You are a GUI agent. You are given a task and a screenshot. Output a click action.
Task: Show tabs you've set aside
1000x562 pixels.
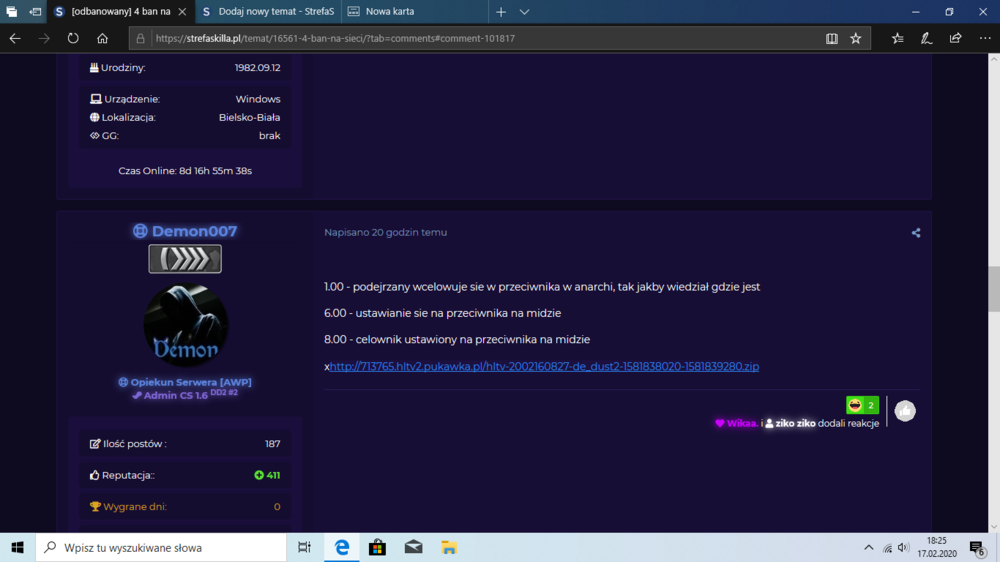(x=11, y=11)
